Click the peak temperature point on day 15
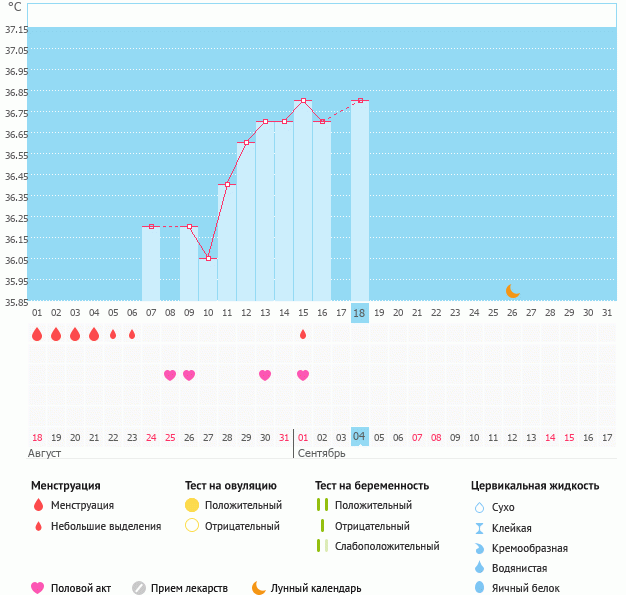 click(303, 101)
